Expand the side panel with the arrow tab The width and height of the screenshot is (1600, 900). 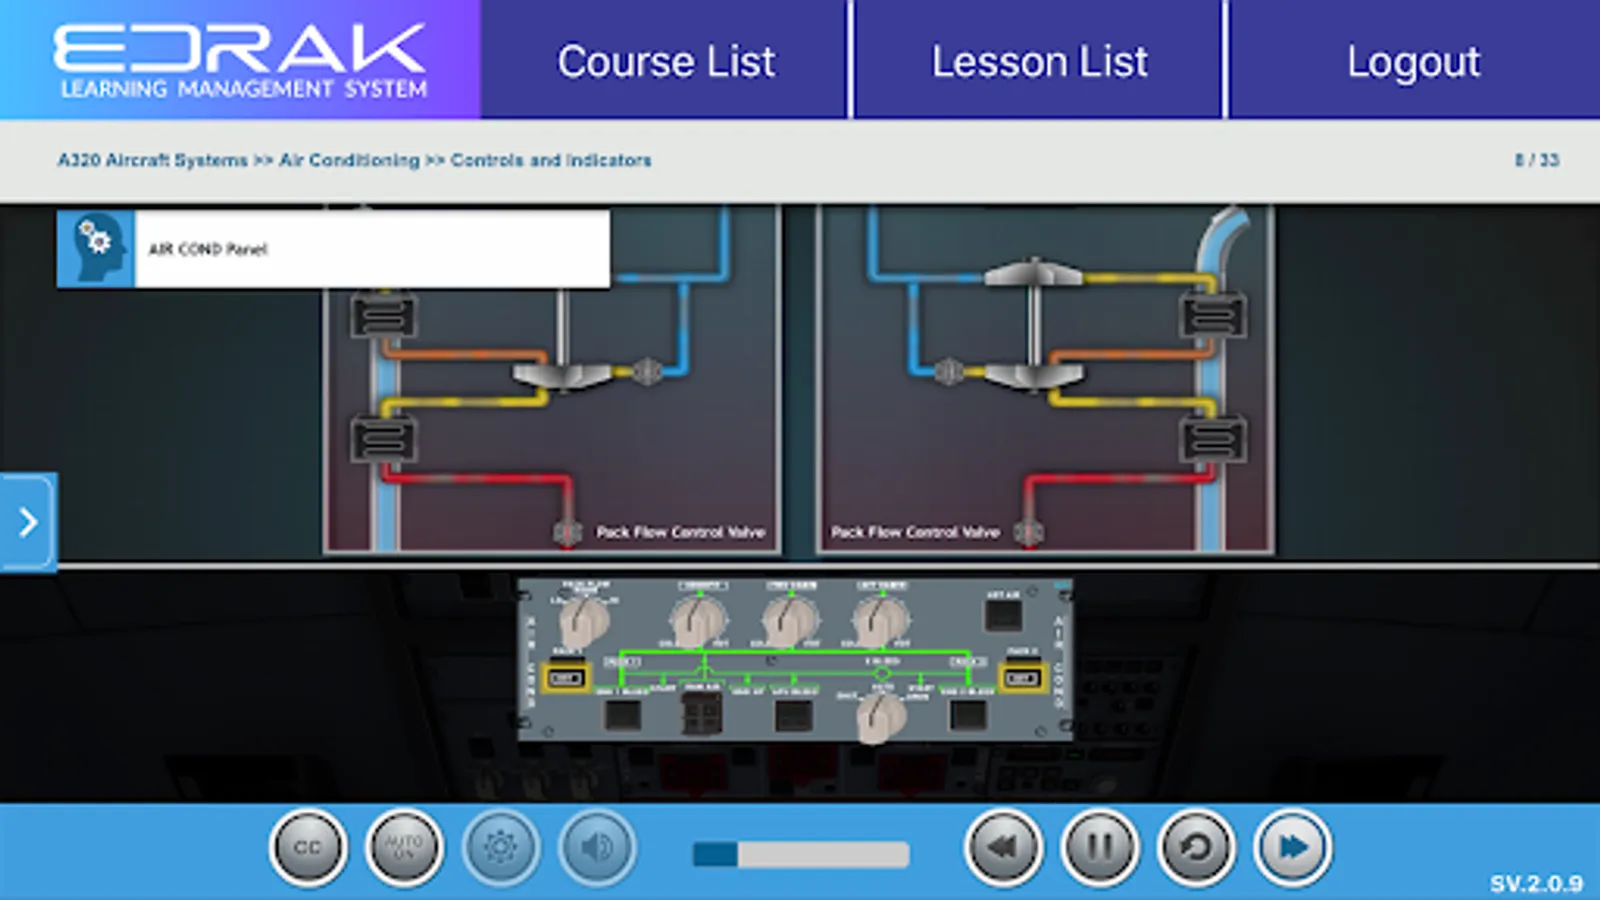[28, 521]
